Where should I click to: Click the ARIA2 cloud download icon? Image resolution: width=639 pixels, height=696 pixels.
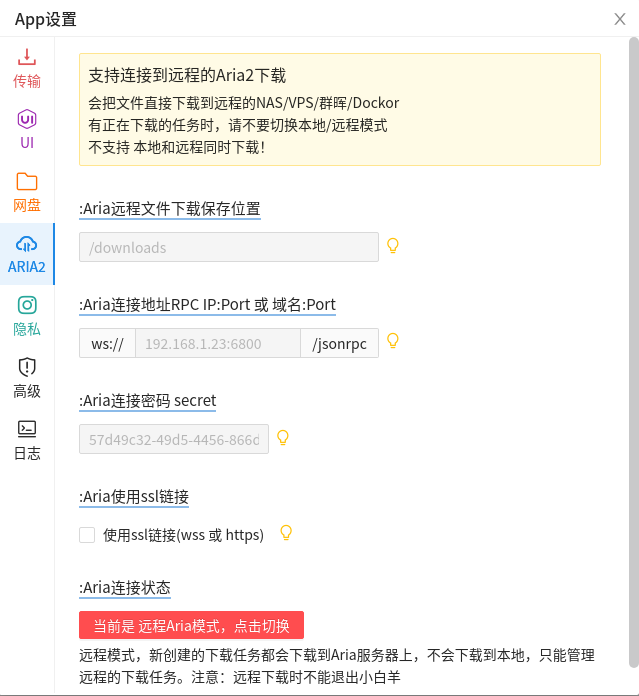tap(27, 245)
